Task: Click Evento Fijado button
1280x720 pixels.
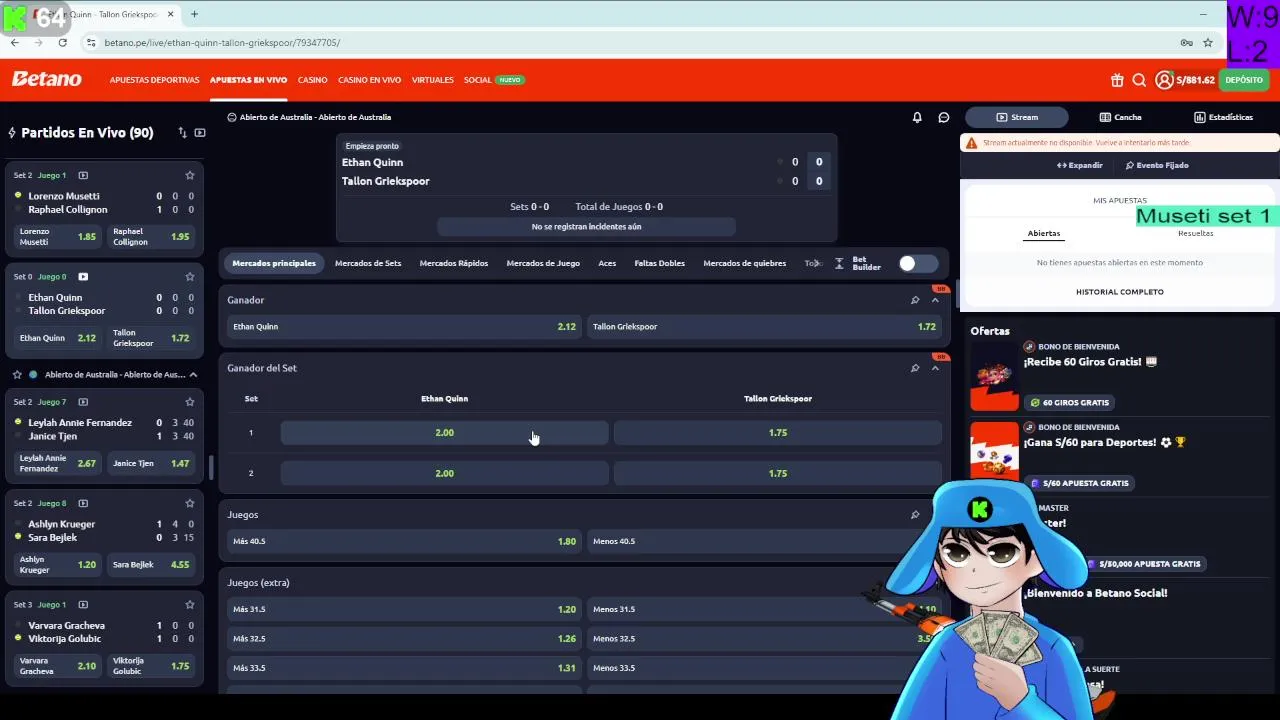Action: pos(1157,165)
